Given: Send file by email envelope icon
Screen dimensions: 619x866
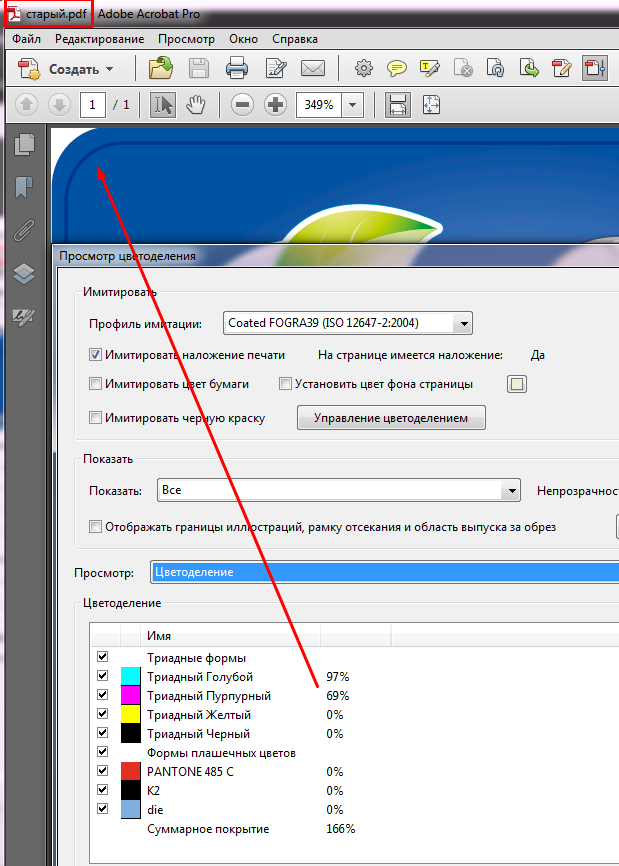Looking at the screenshot, I should pos(313,69).
